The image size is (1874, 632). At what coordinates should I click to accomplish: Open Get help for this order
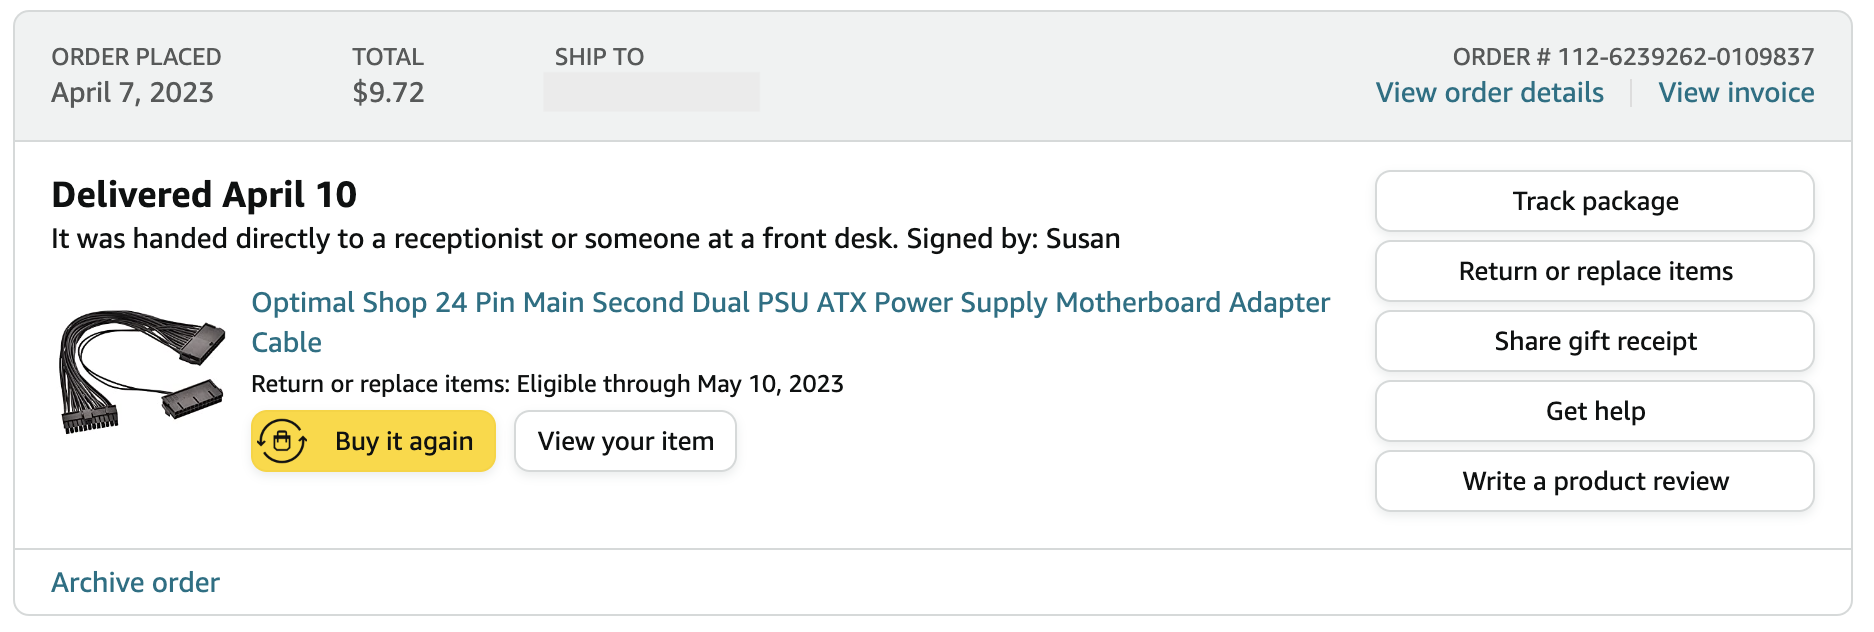1594,411
